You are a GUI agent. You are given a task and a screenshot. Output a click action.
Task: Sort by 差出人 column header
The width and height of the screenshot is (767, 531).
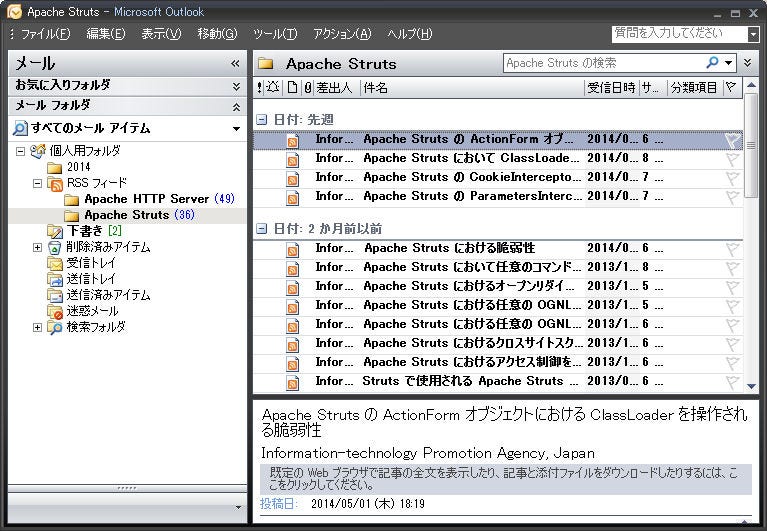pyautogui.click(x=335, y=88)
